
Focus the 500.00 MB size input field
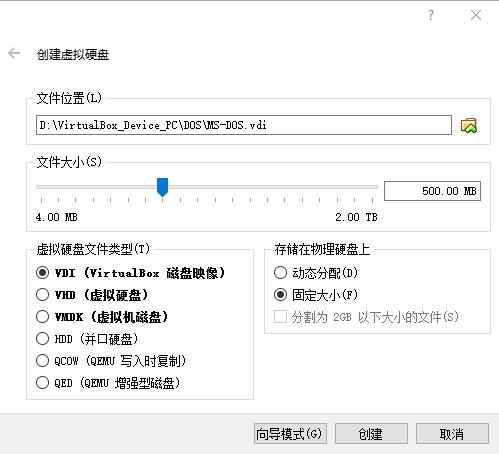[x=432, y=191]
